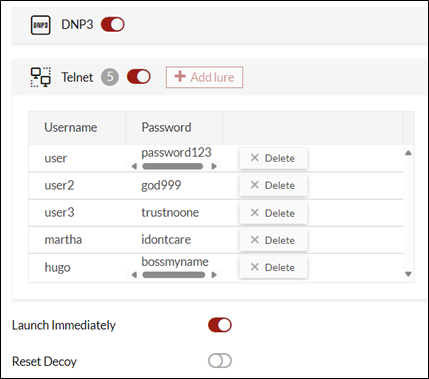Viewport: 429px width, 379px height.
Task: Click the Reset Decoy label
Action: [44, 362]
